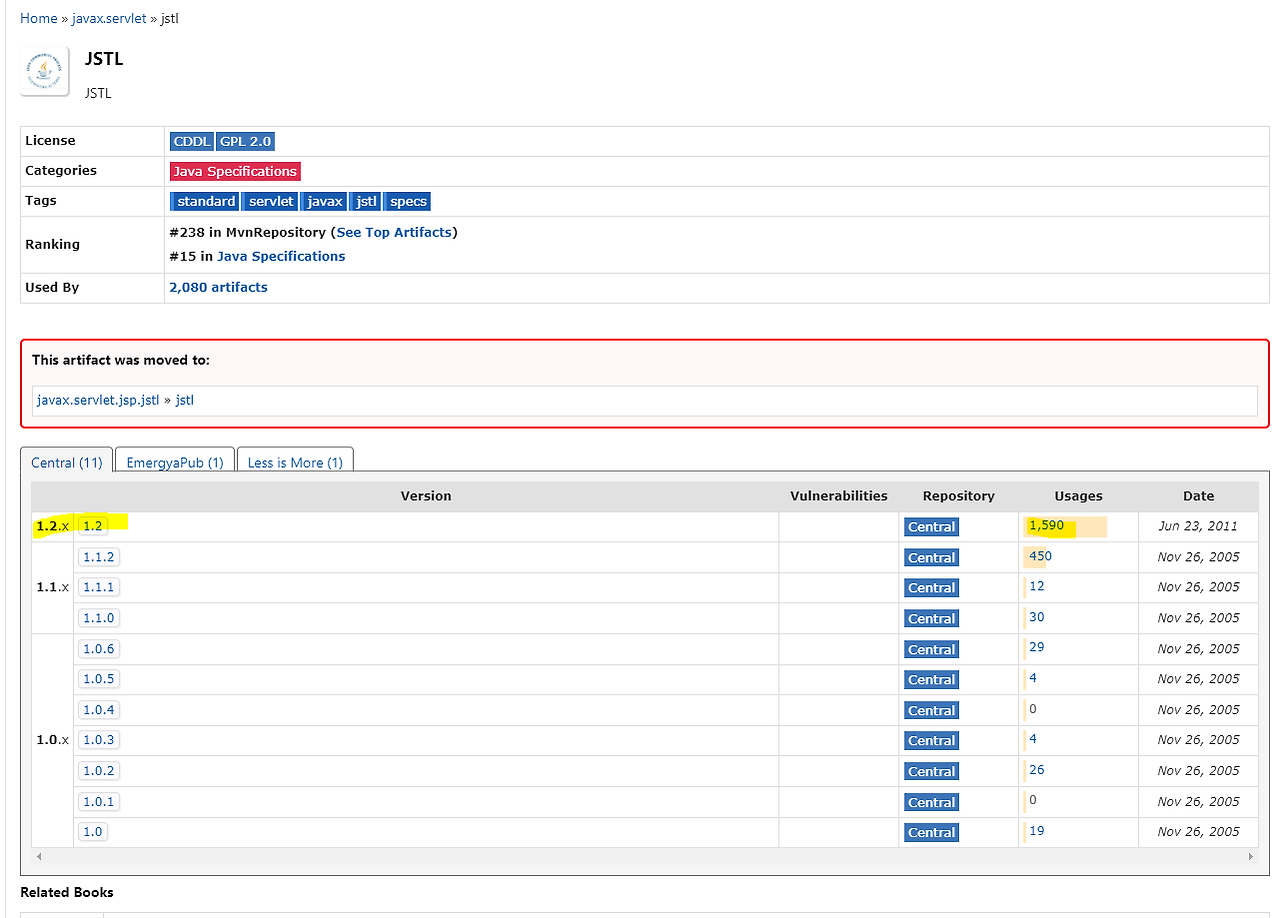Click Central badge in version 1.0.5 row
Image resolution: width=1280 pixels, height=918 pixels.
pos(931,680)
